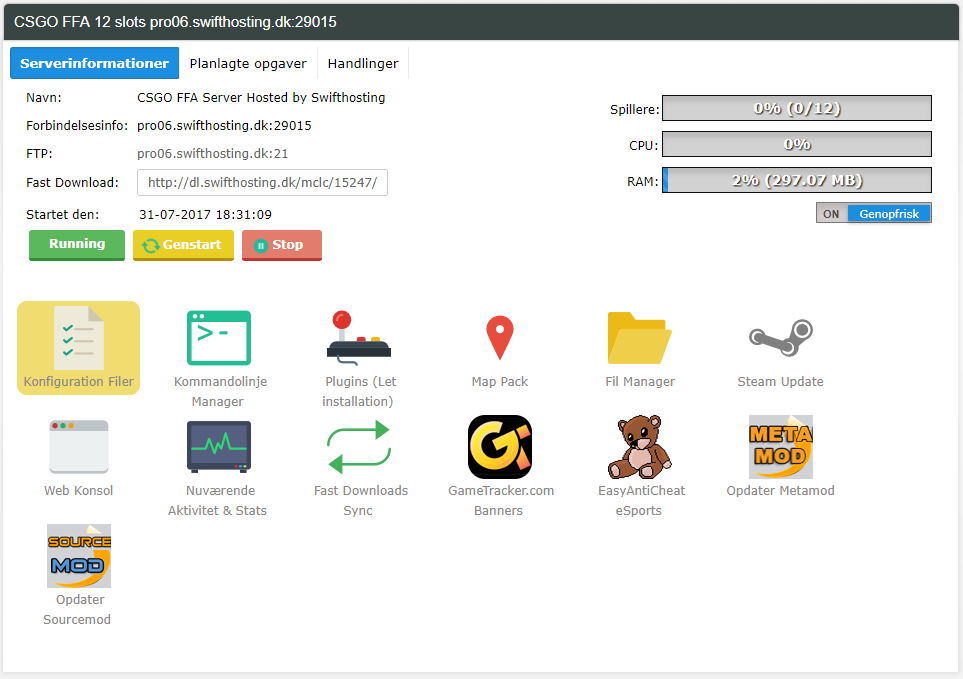Image resolution: width=963 pixels, height=679 pixels.
Task: Click the Fast Download URL field
Action: [x=262, y=182]
